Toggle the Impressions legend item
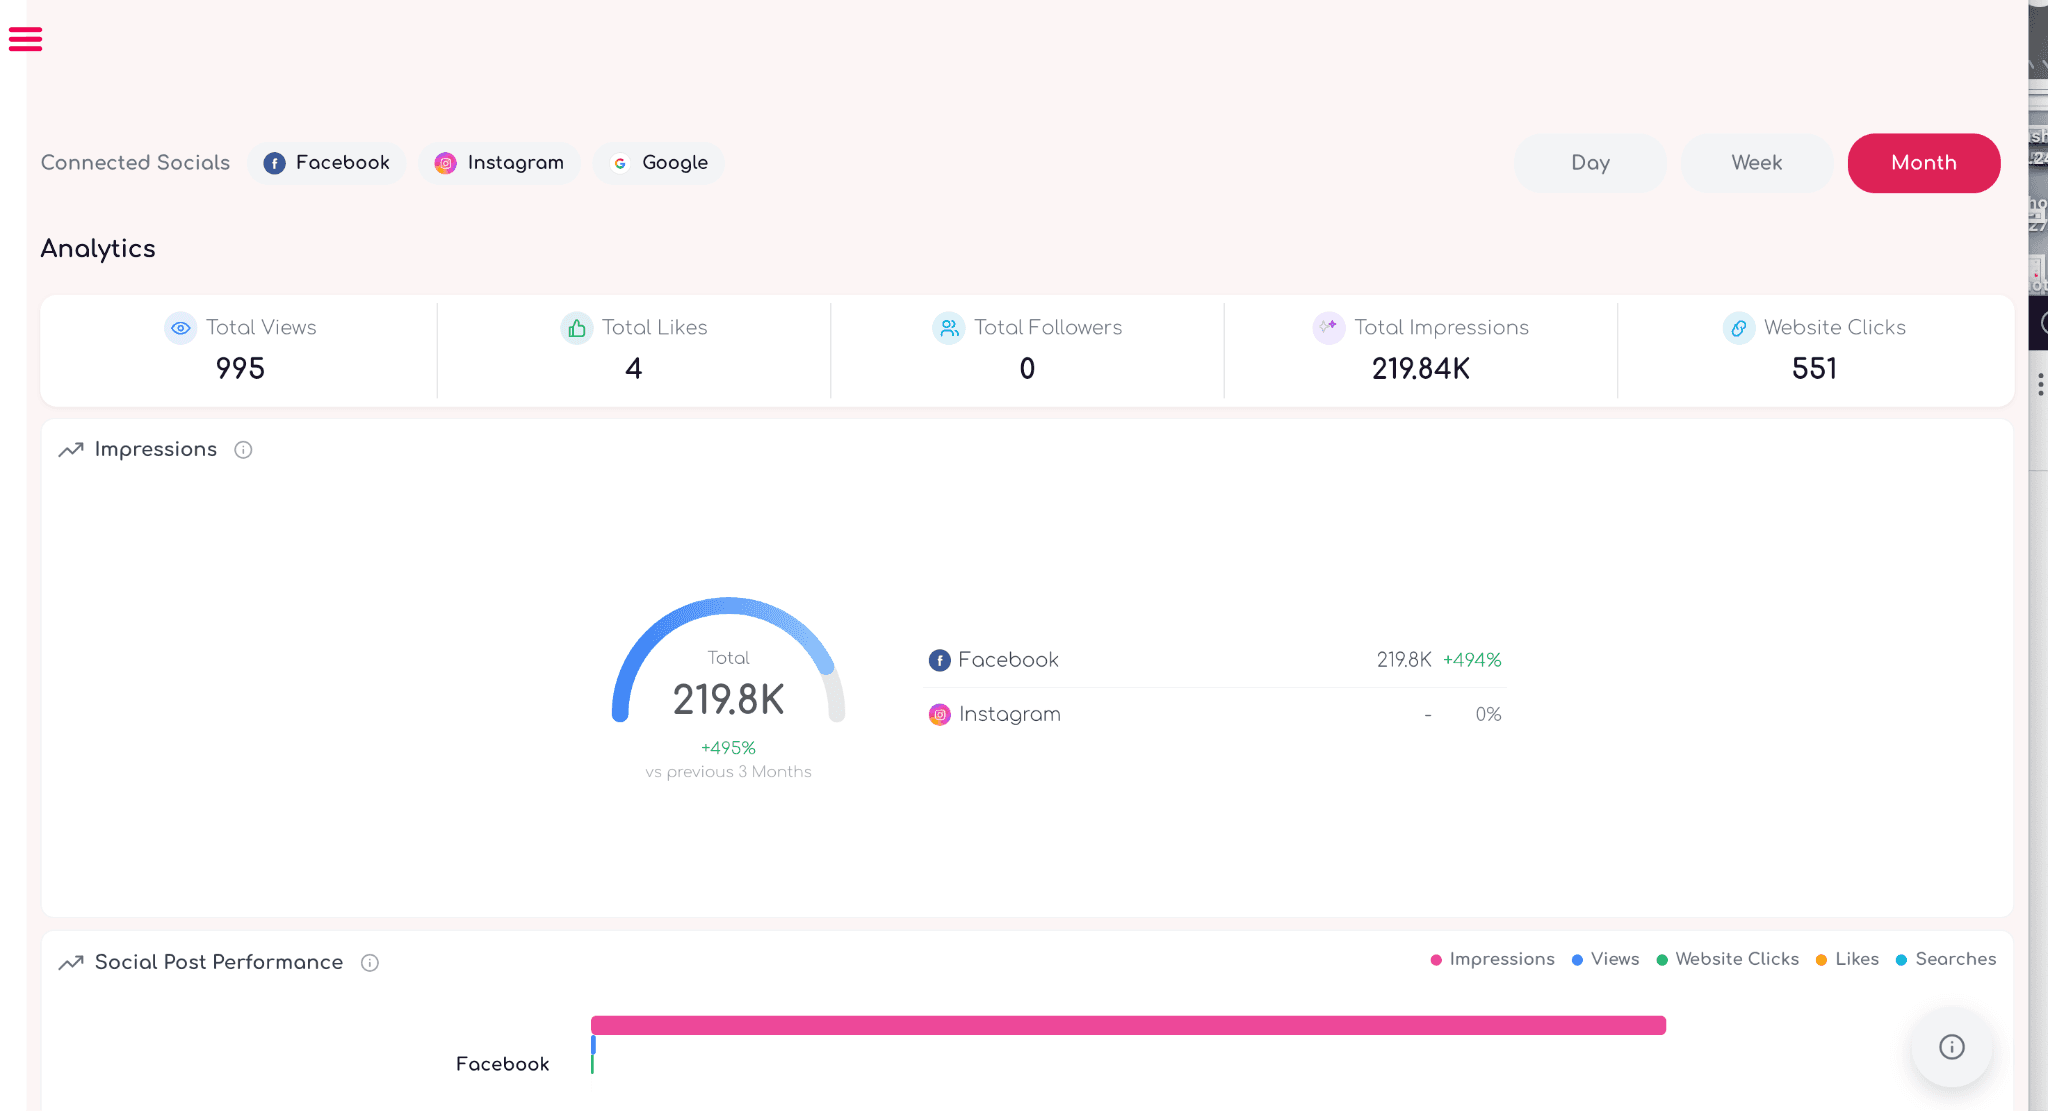This screenshot has height=1111, width=2048. point(1493,959)
